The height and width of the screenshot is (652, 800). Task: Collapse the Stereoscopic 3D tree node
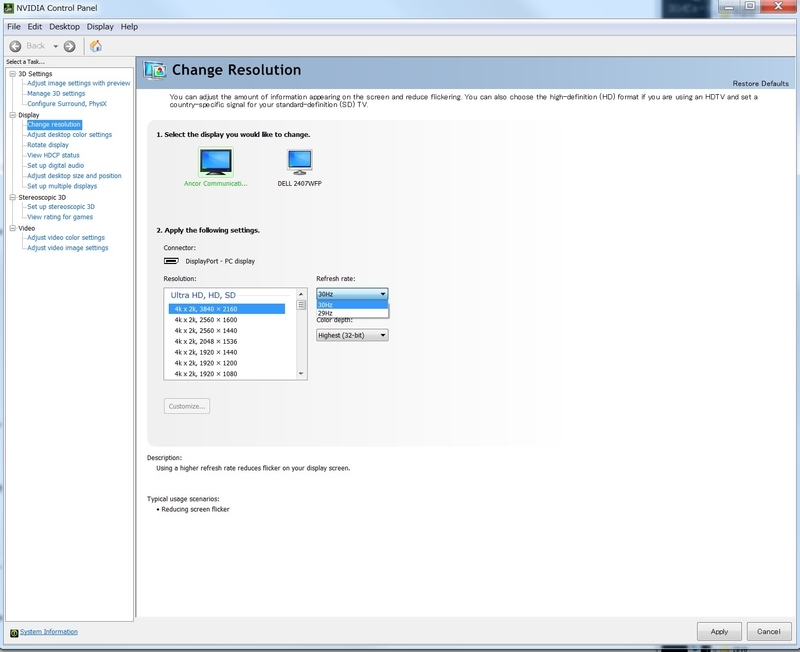pyautogui.click(x=13, y=197)
